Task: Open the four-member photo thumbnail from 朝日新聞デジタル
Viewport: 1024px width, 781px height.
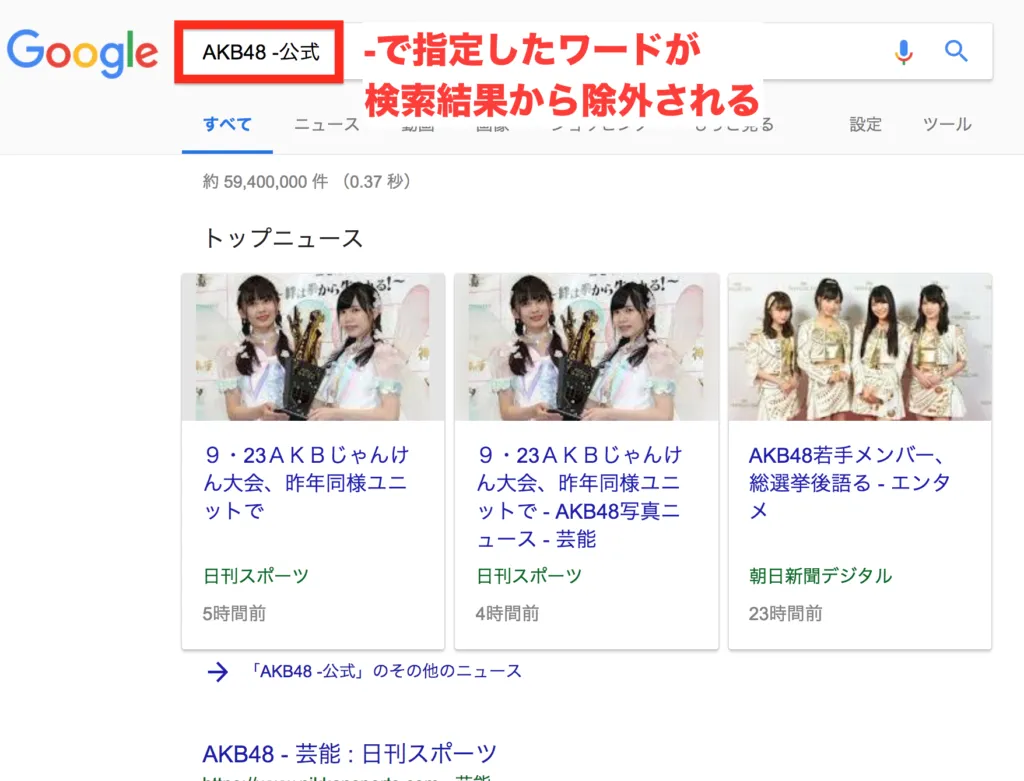Action: [860, 347]
